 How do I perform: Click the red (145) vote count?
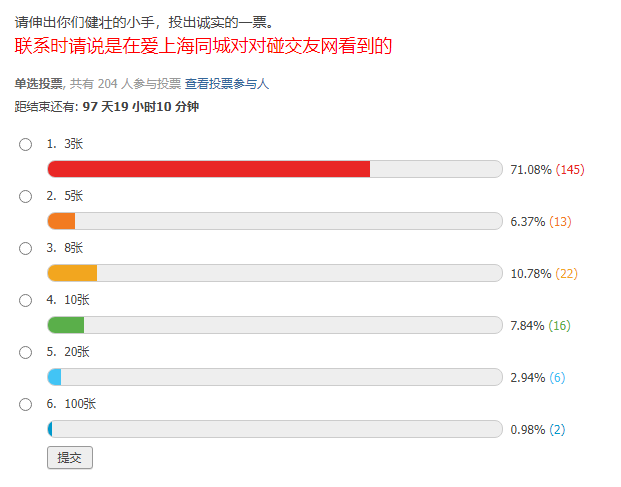click(570, 169)
